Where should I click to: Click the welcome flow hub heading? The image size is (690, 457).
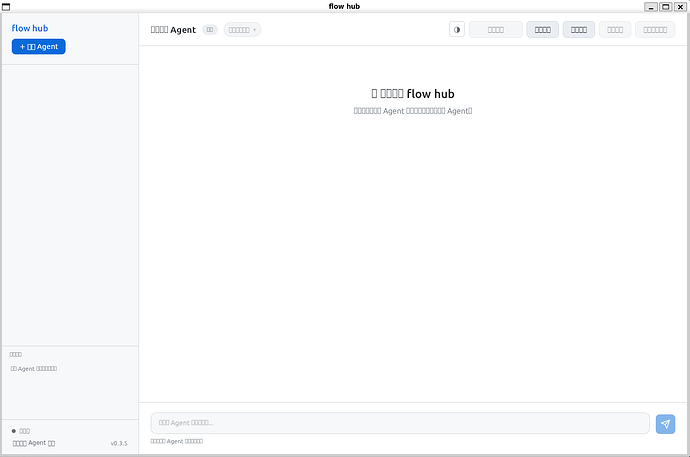point(413,93)
